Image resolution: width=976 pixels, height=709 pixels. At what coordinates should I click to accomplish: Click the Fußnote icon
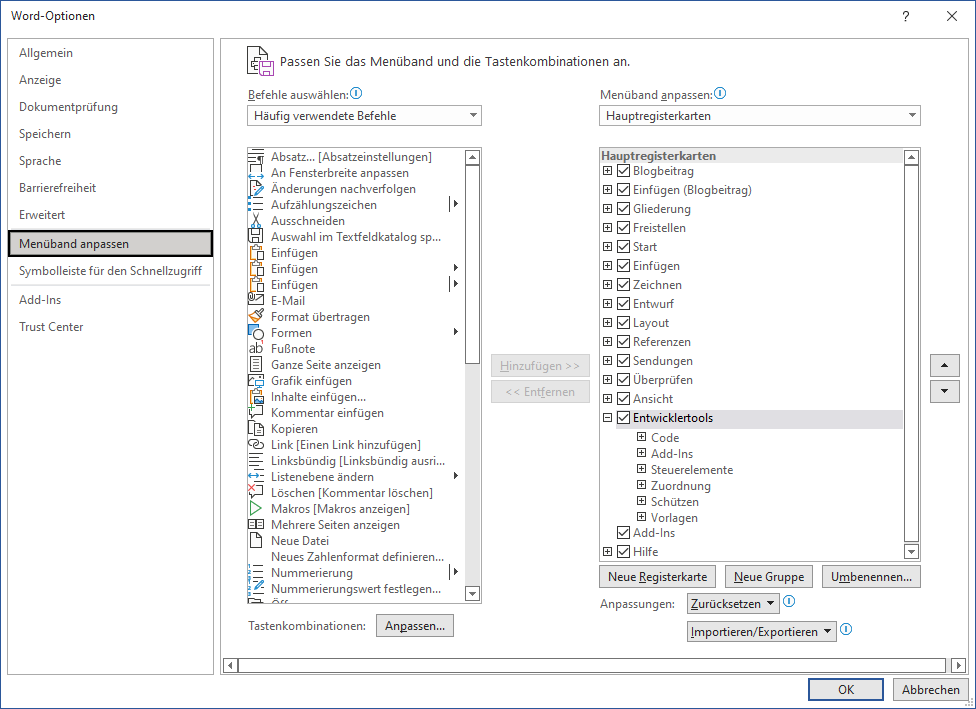256,349
